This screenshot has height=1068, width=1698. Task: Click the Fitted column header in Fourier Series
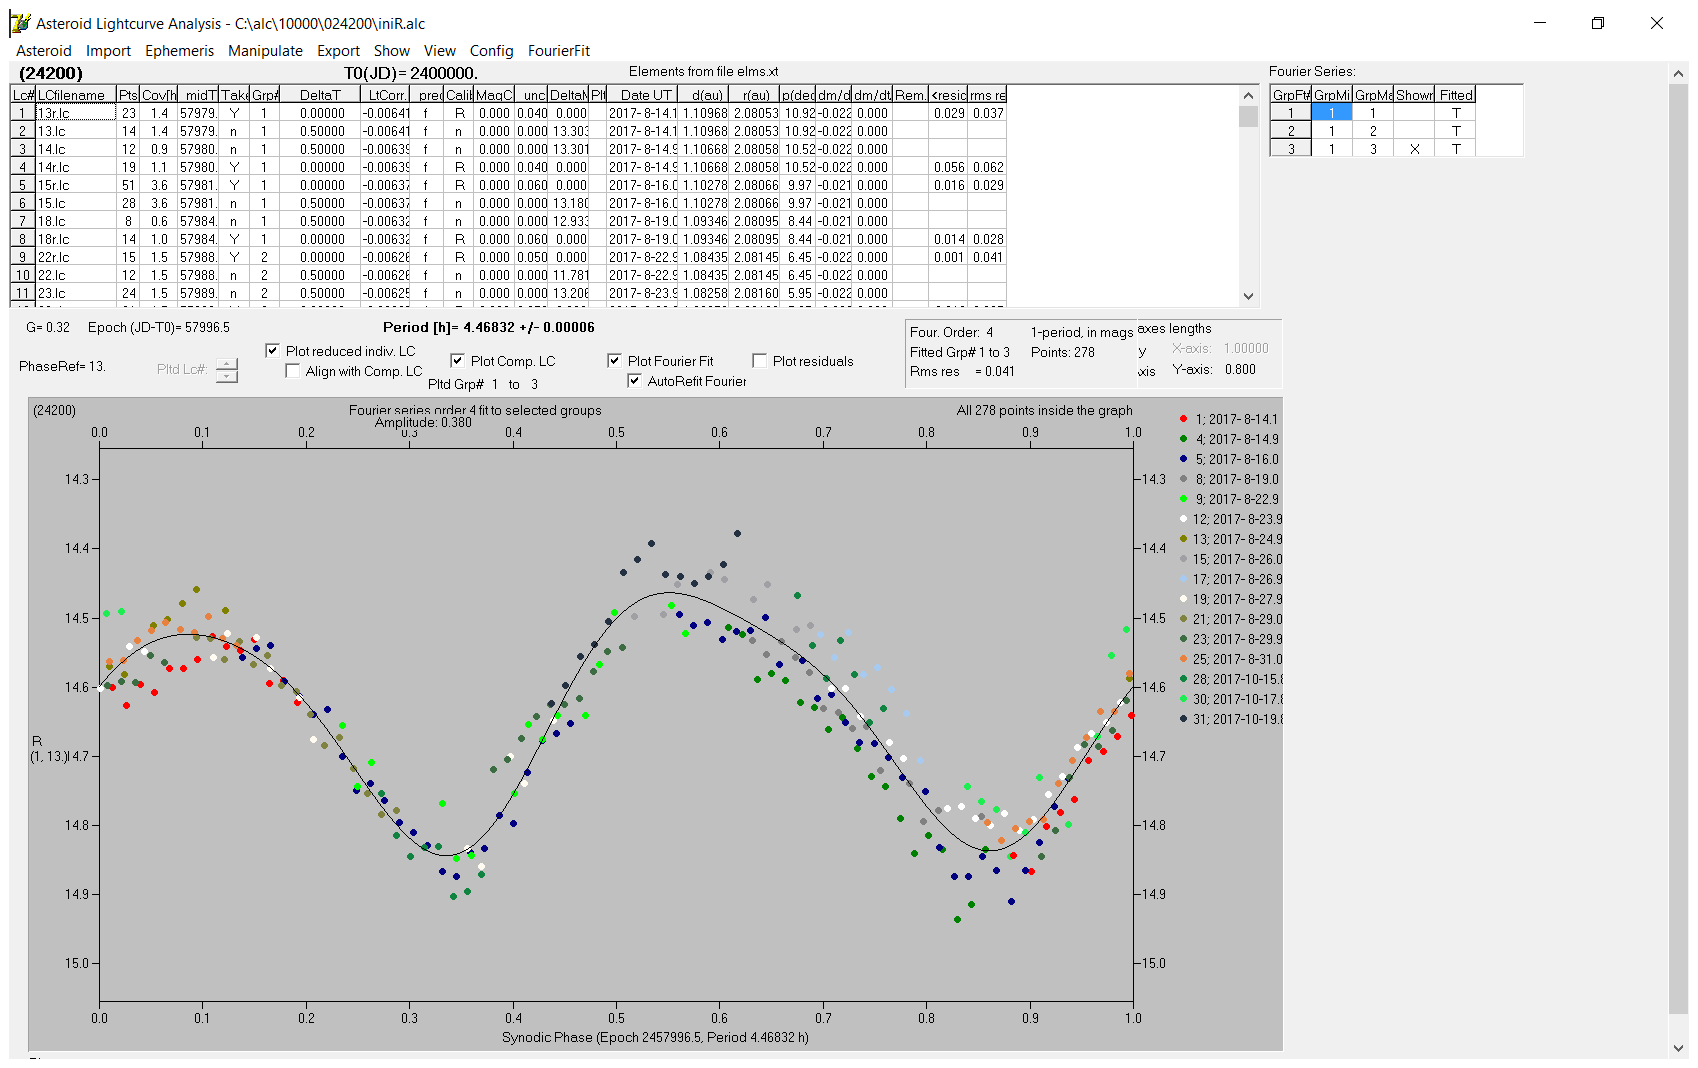click(1456, 95)
